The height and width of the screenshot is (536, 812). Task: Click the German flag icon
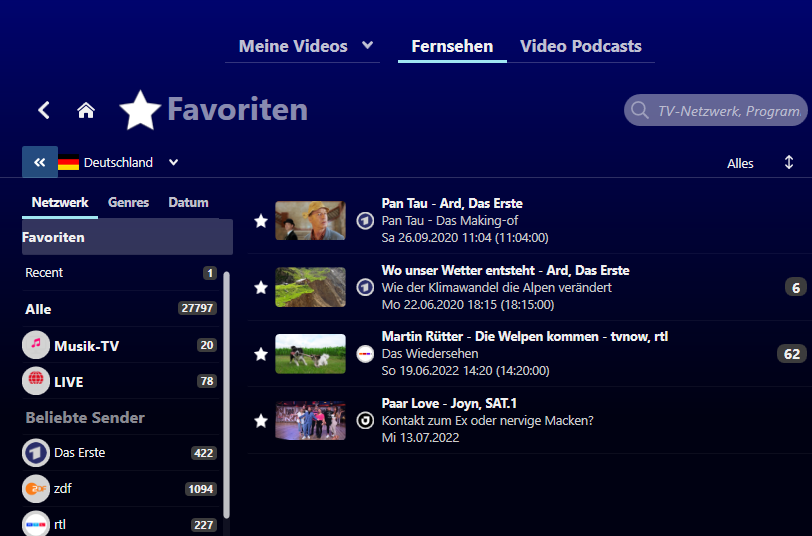click(68, 163)
